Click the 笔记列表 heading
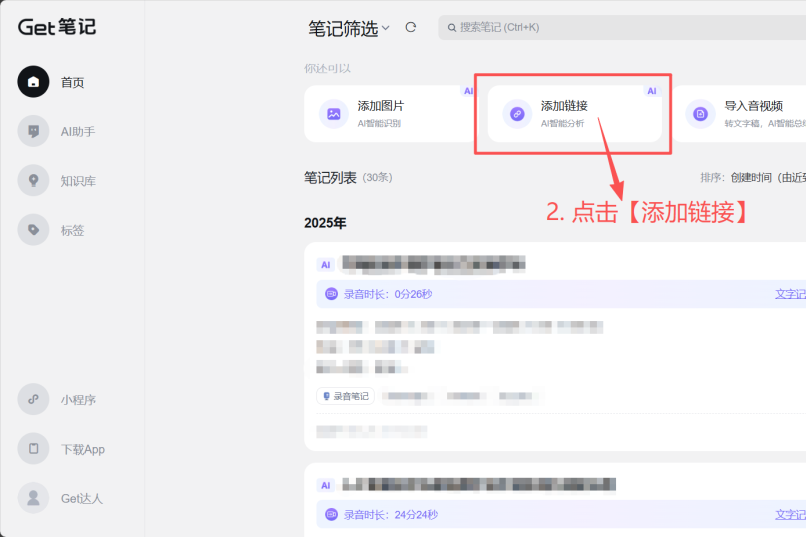This screenshot has width=806, height=537. [x=330, y=178]
